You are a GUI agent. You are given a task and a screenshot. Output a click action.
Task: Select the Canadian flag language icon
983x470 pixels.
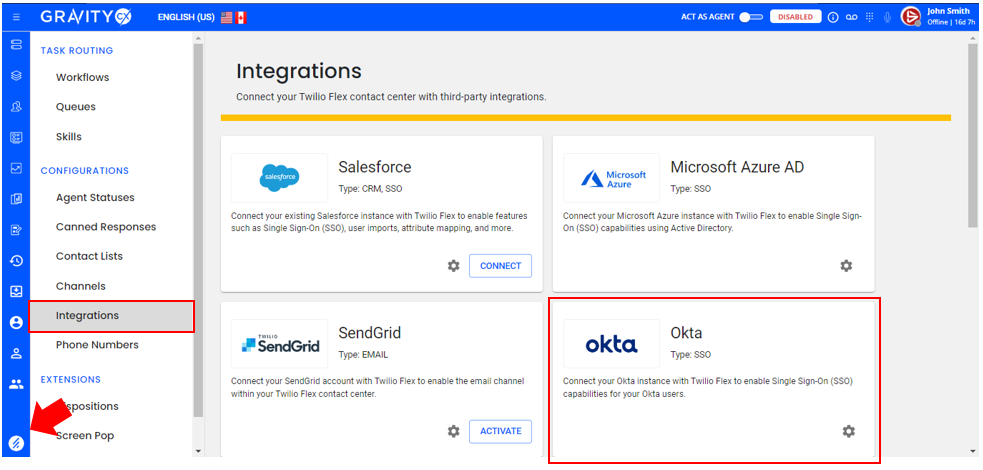(241, 18)
